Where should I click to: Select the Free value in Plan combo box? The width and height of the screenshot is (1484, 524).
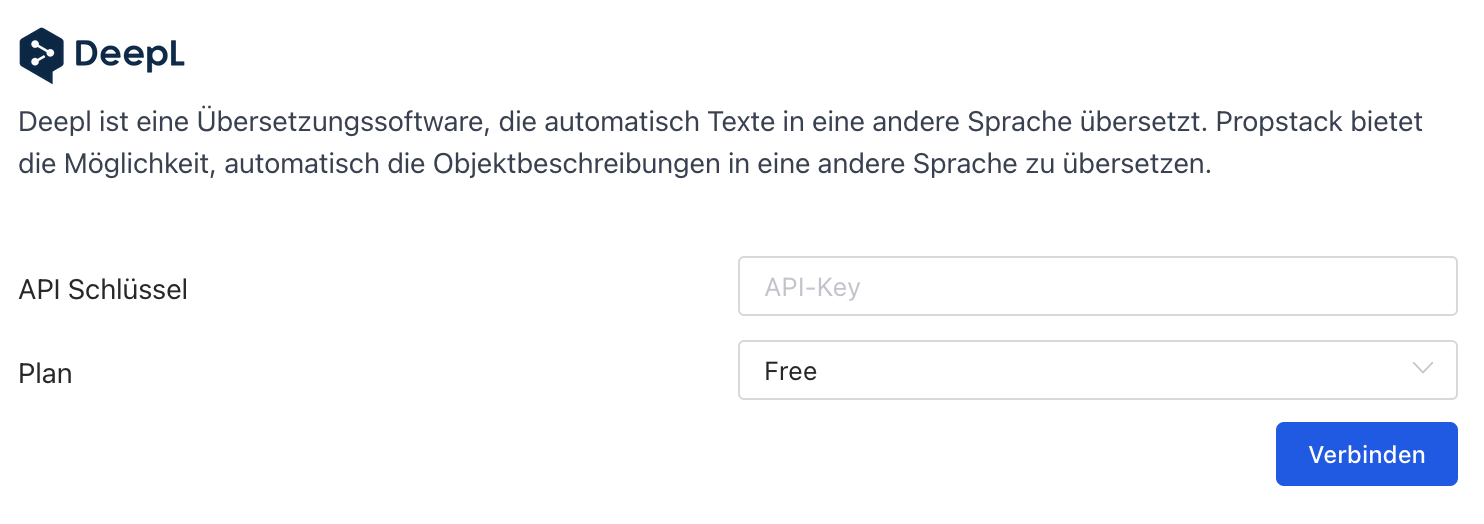790,371
